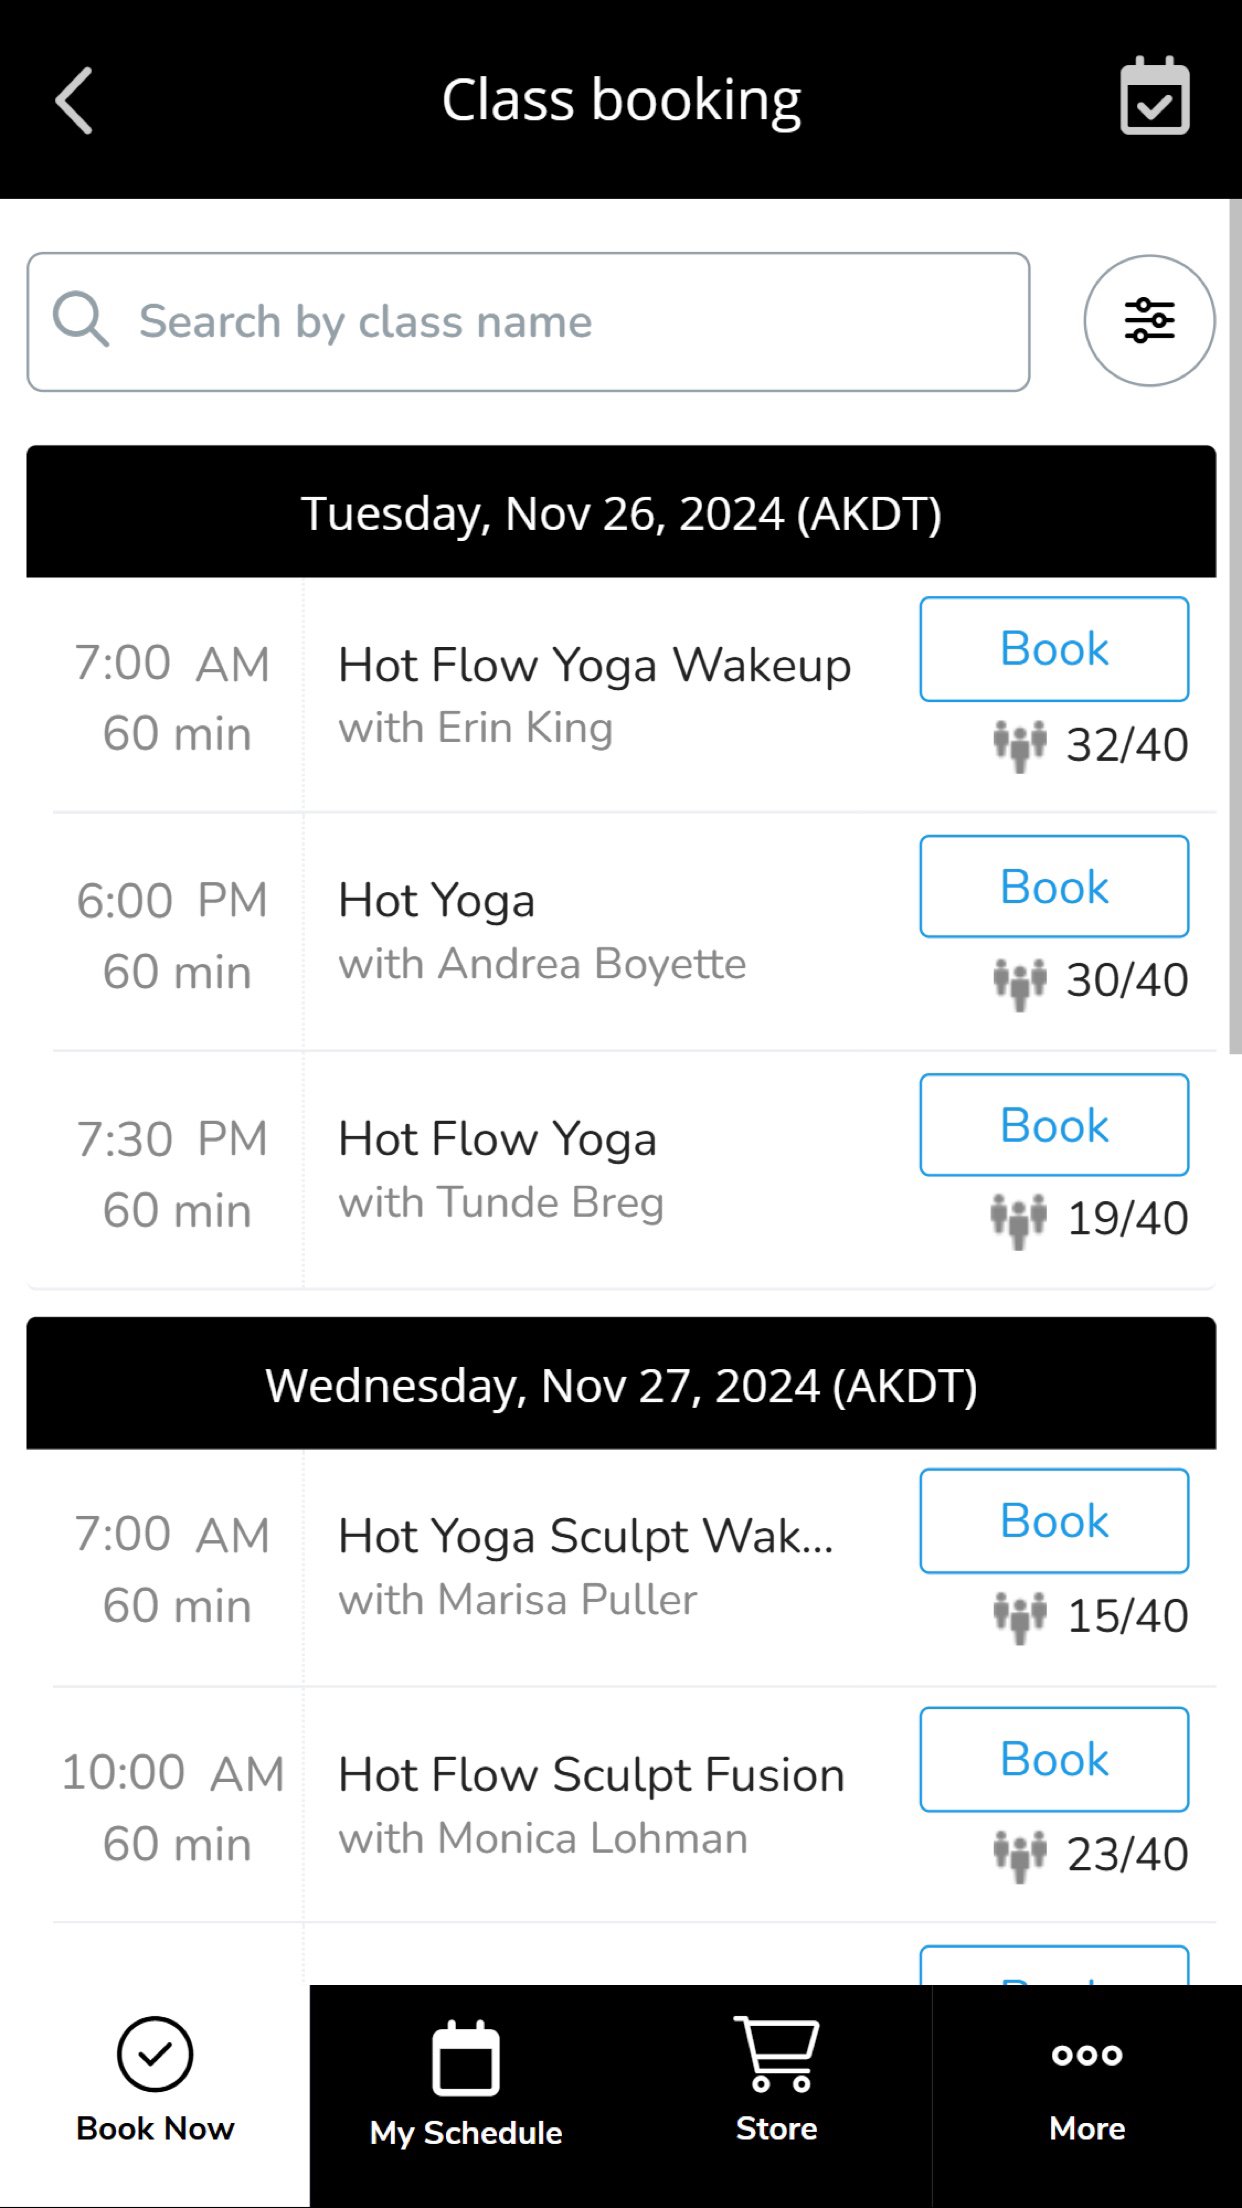Click attendance icon for Hot Yoga class
The image size is (1242, 2208).
pos(1019,982)
